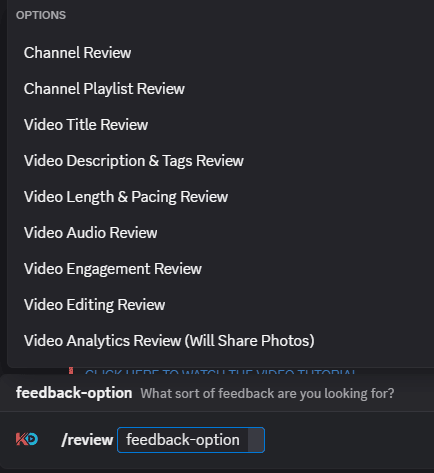434x473 pixels.
Task: Click the red emoji beside tutorial link
Action: point(71,370)
